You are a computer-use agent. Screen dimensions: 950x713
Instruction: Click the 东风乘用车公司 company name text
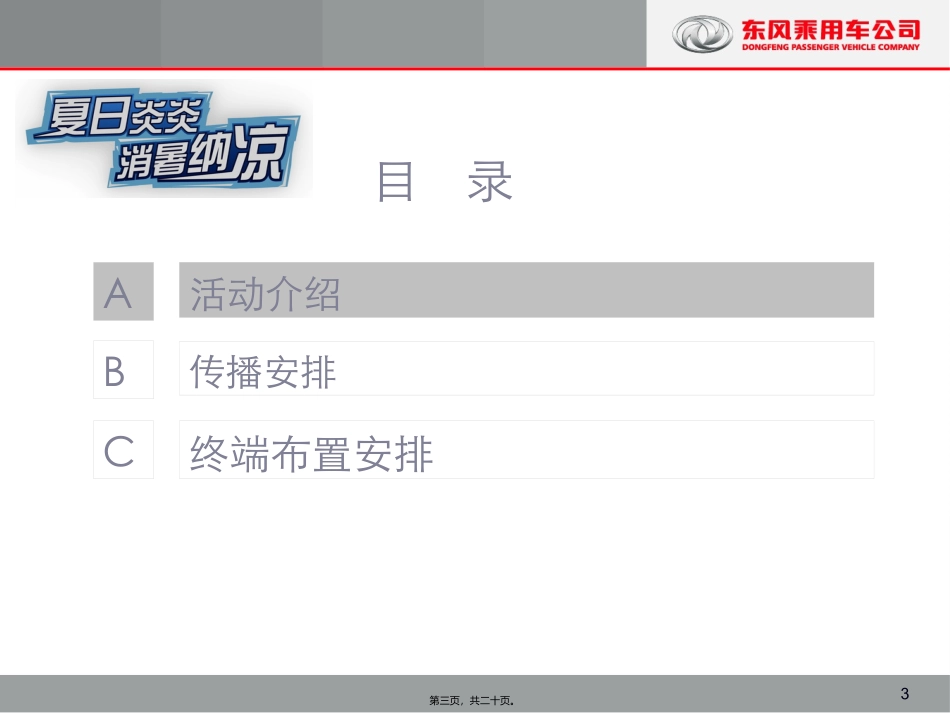[831, 29]
